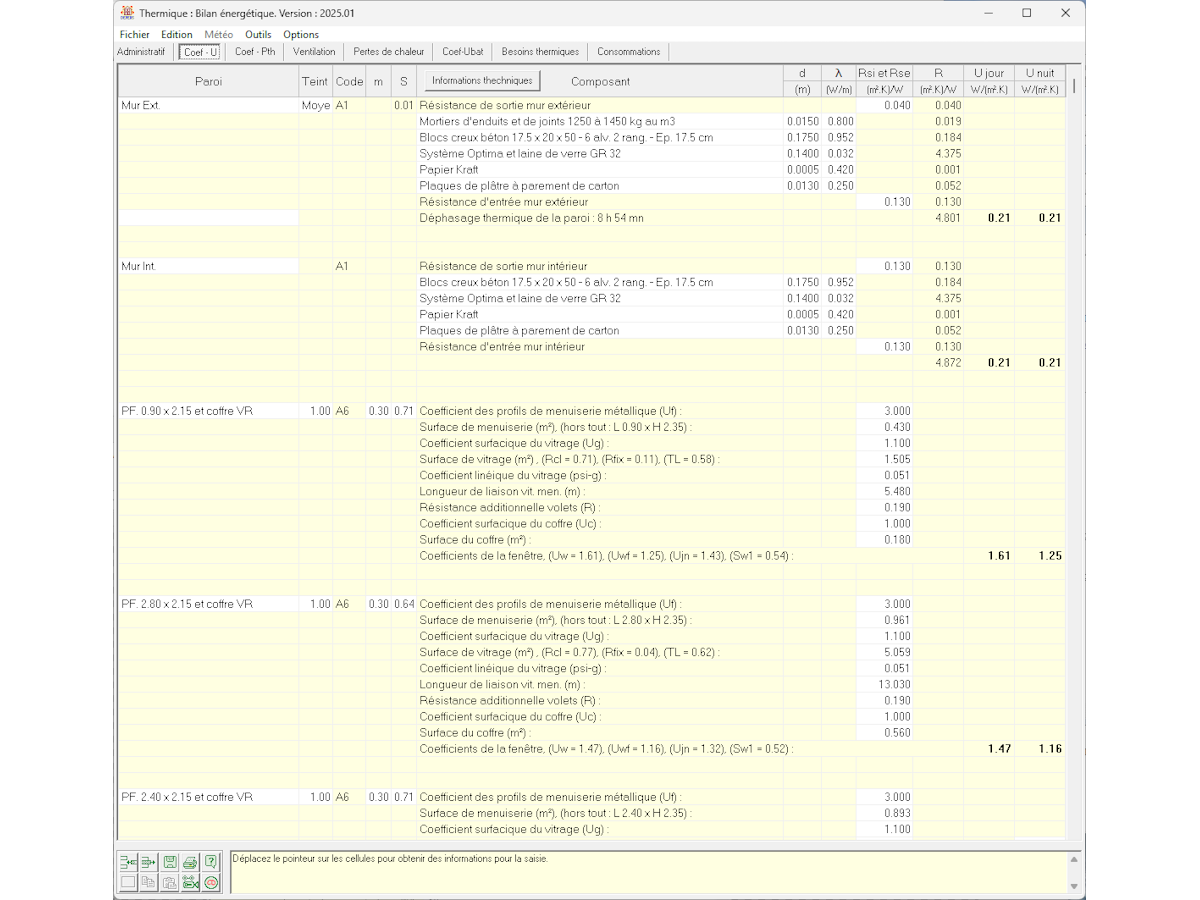Viewport: 1200px width, 900px height.
Task: Switch to the Ventilation tab
Action: click(x=314, y=52)
